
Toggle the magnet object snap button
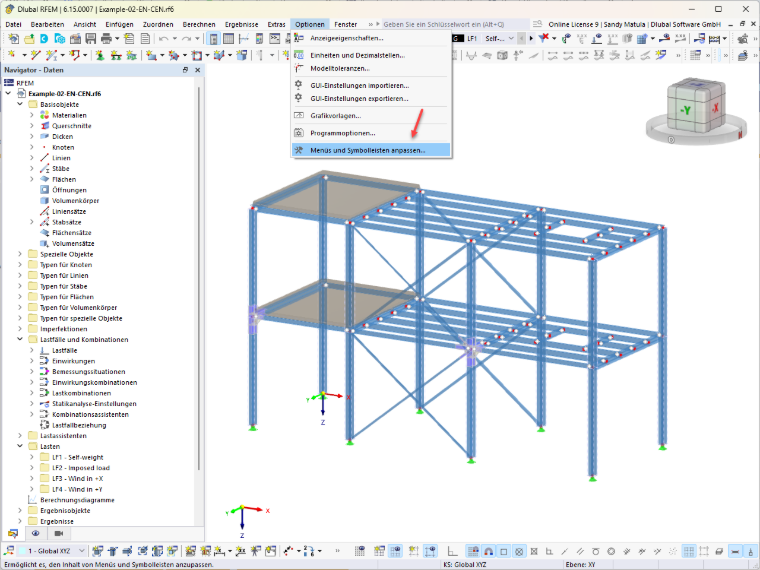[x=489, y=551]
